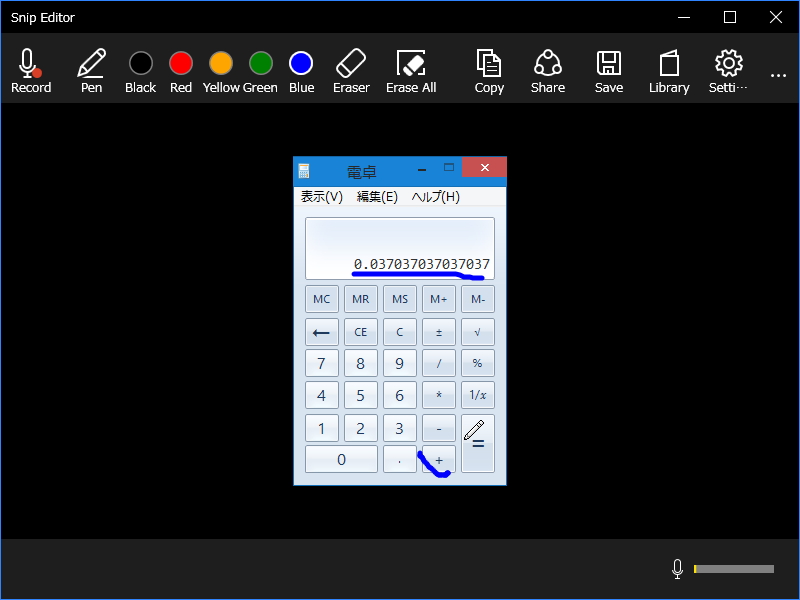Click digit 1 on the calculator
Image resolution: width=800 pixels, height=600 pixels.
coord(321,428)
